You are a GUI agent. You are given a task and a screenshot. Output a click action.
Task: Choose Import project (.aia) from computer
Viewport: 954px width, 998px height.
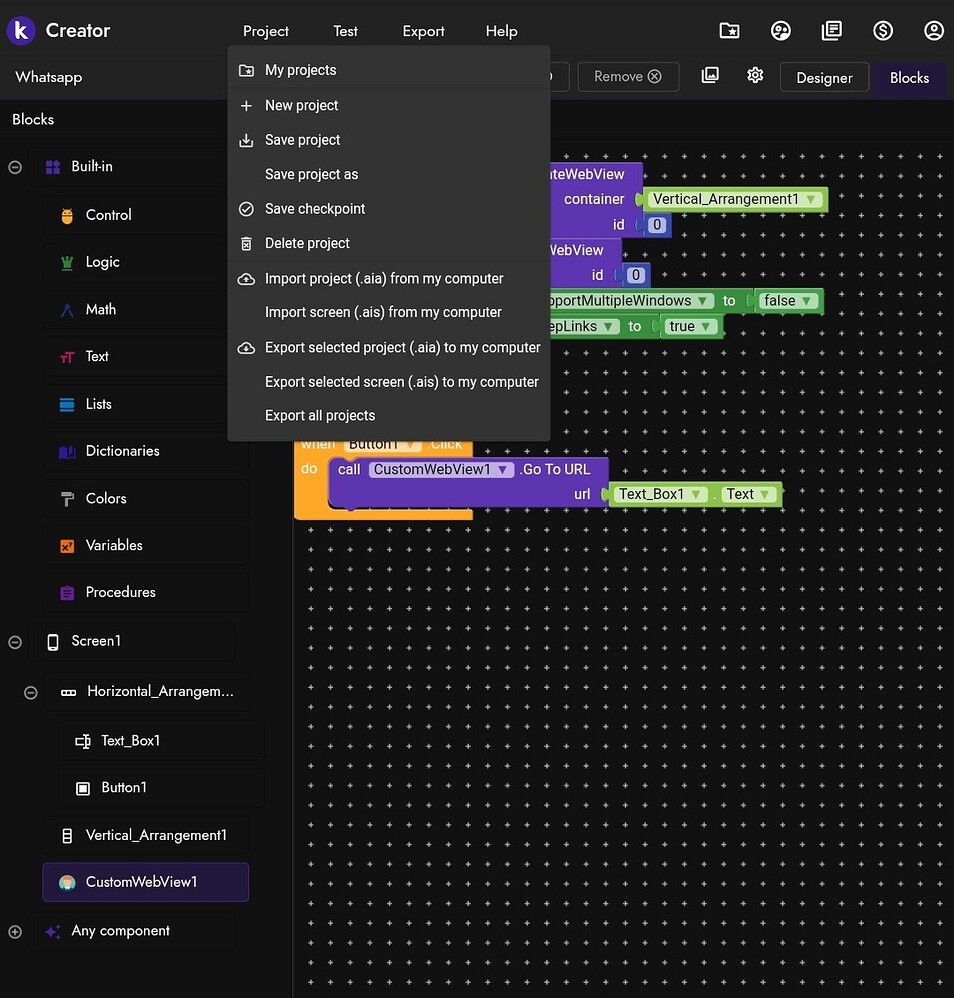tap(389, 279)
